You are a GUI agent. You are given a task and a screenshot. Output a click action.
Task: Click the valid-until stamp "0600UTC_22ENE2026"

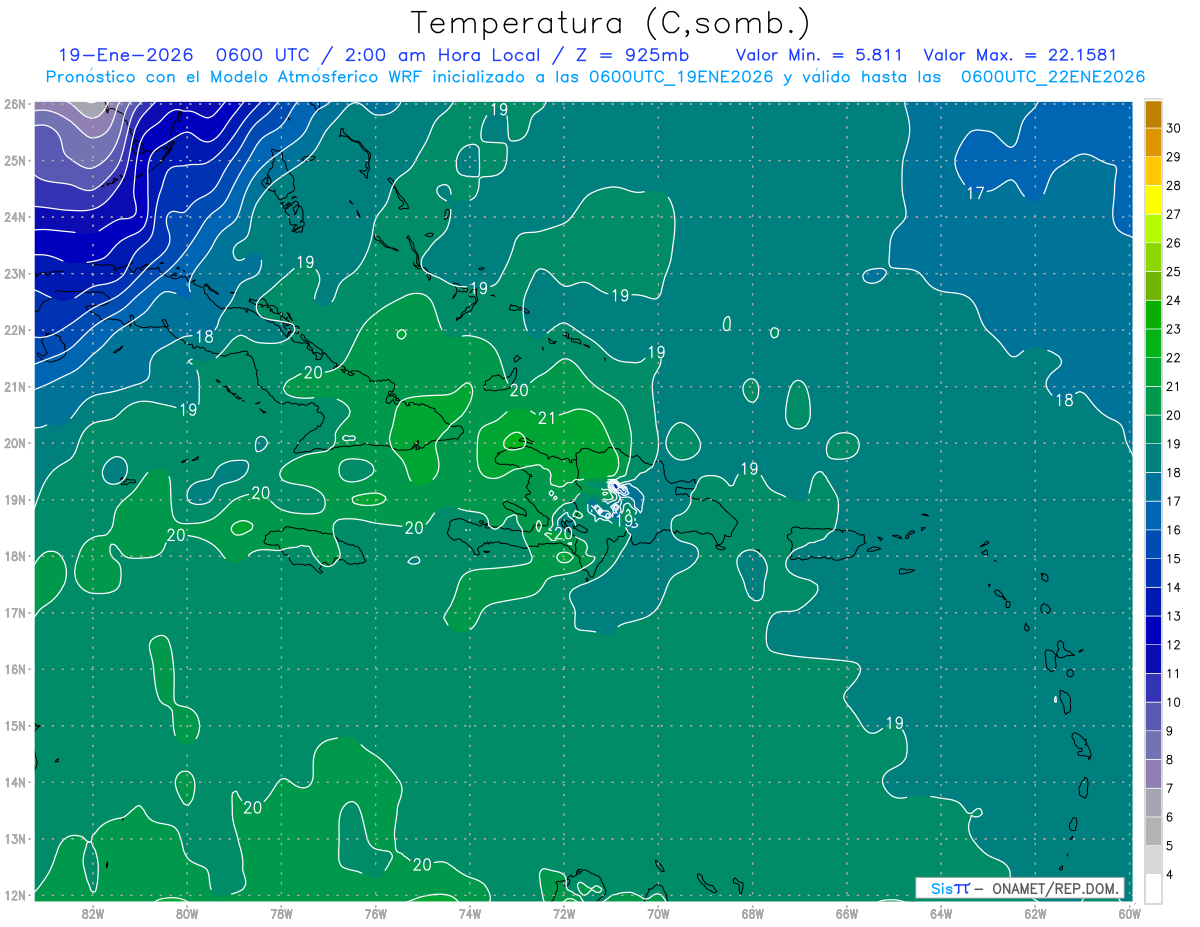coord(1052,77)
